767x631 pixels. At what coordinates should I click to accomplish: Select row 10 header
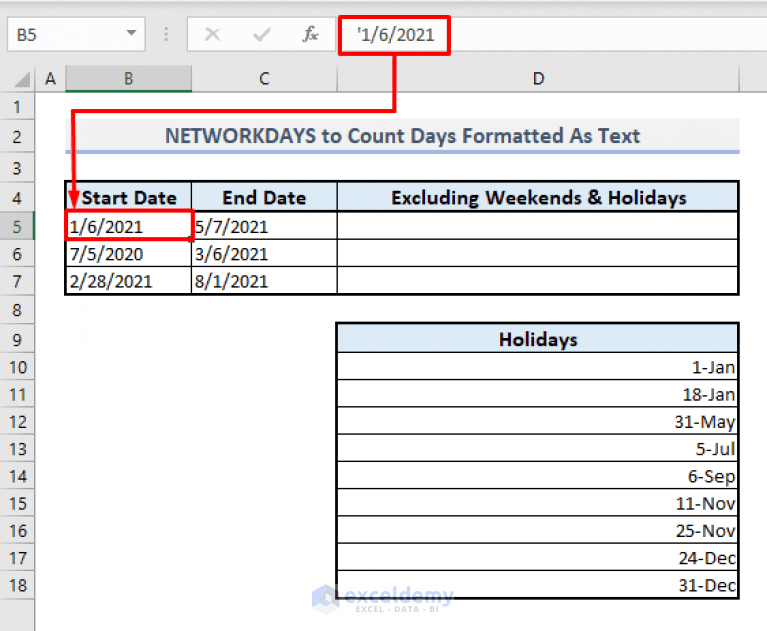coord(17,367)
